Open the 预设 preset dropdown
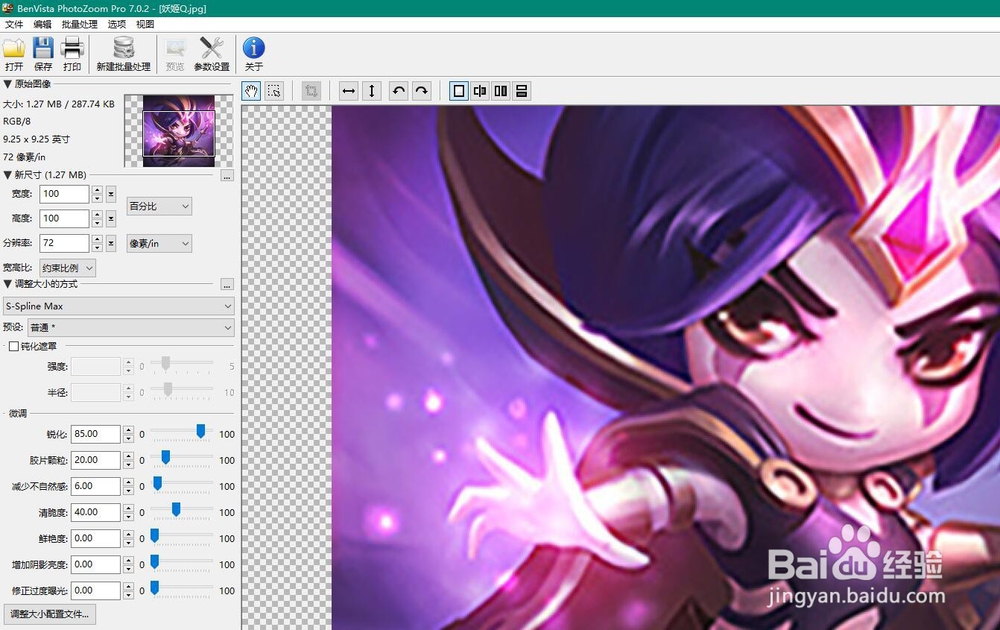 [131, 327]
